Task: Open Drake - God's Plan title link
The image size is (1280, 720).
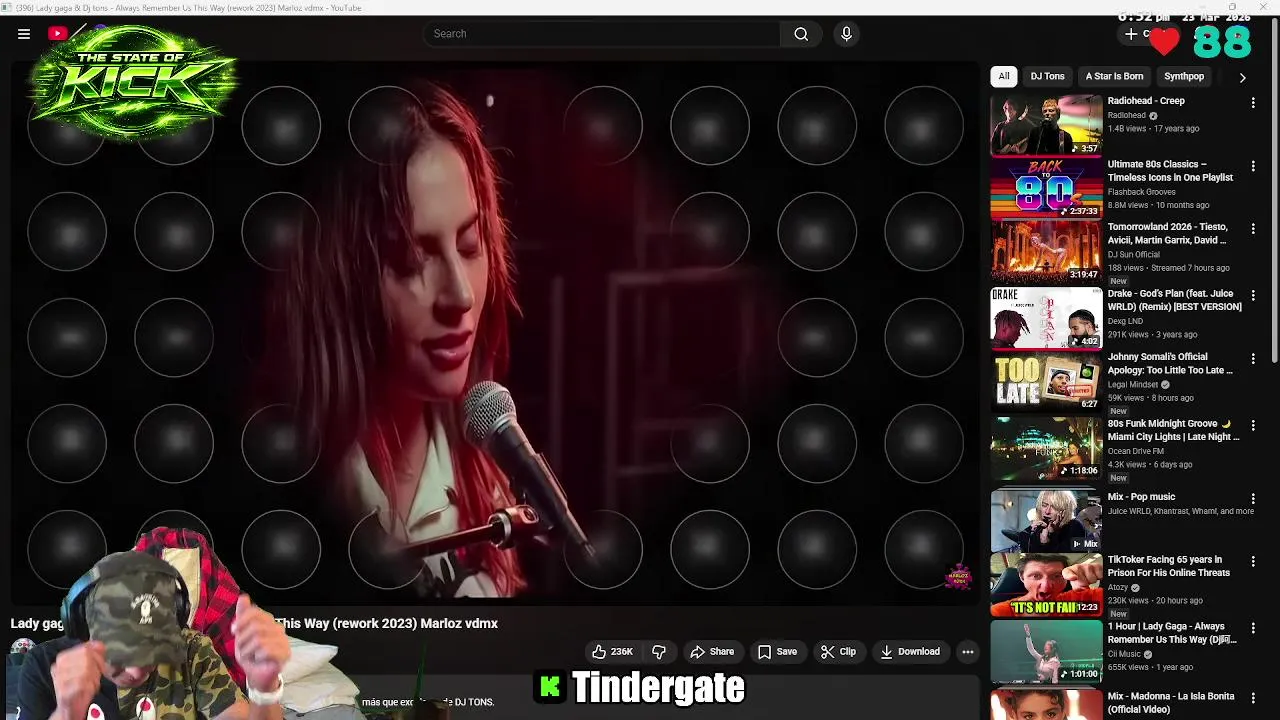Action: click(x=1174, y=301)
